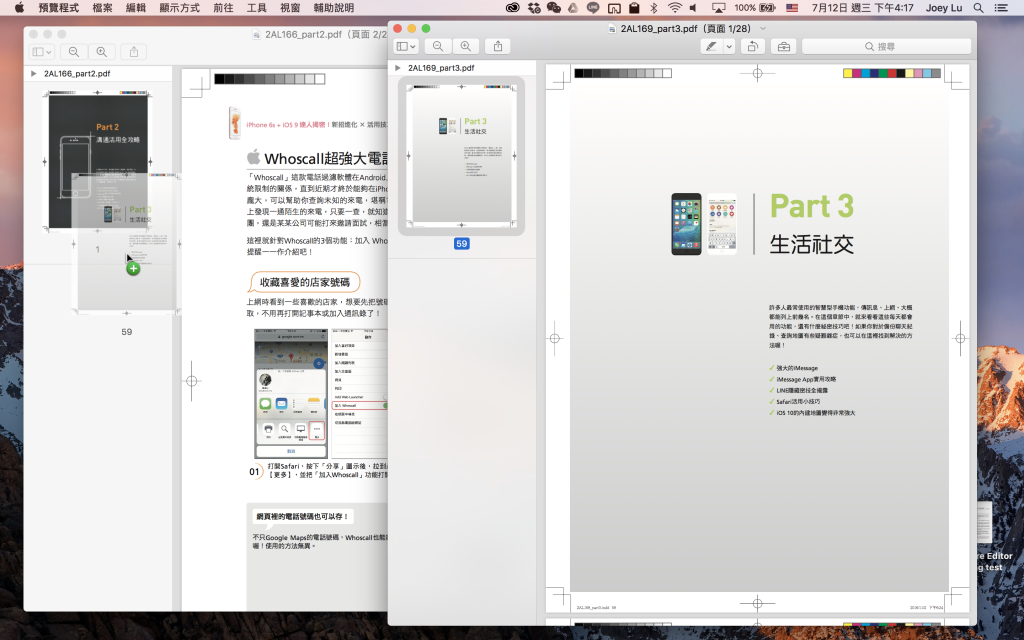The image size is (1024, 640).
Task: Open the Joey Lu user menu
Action: [944, 8]
